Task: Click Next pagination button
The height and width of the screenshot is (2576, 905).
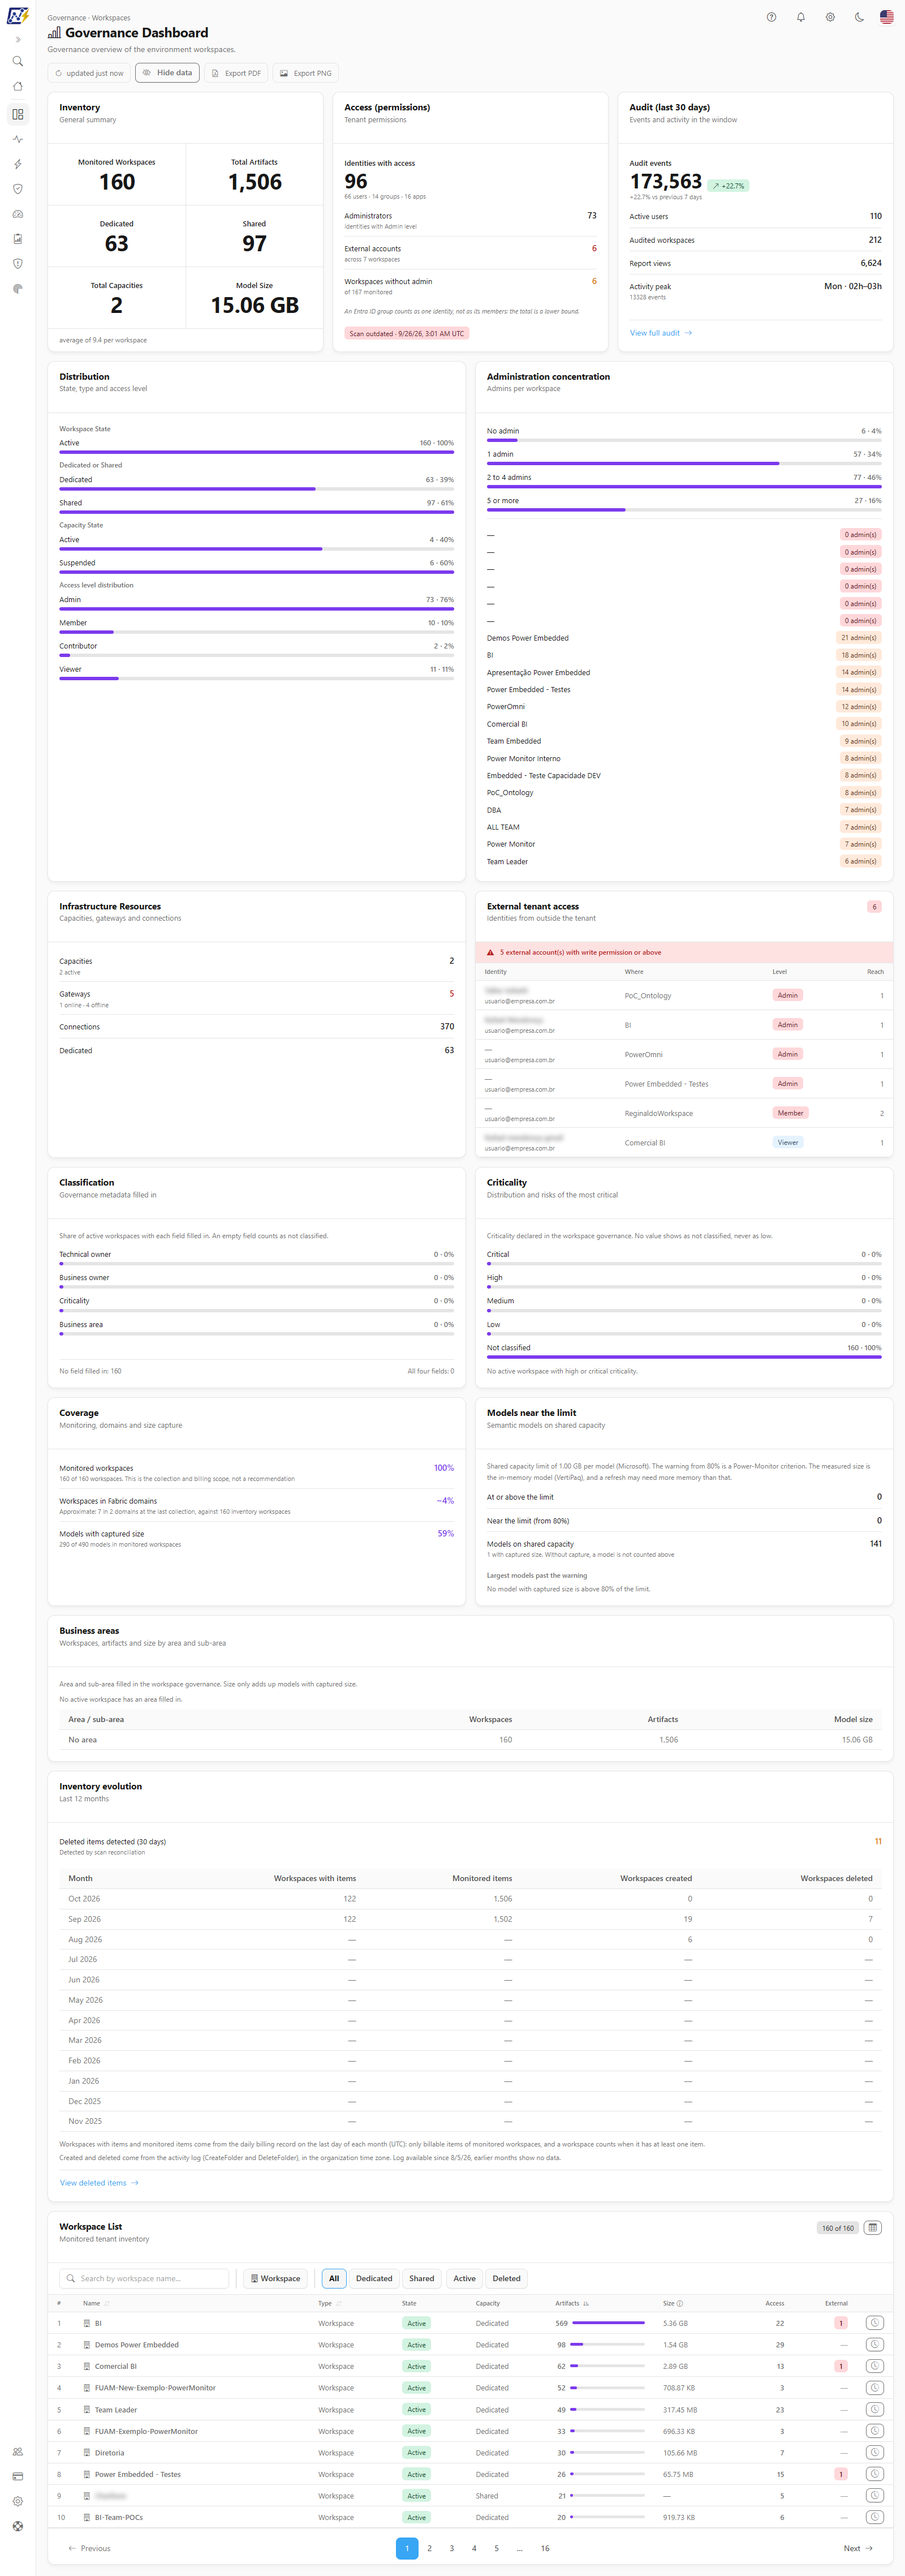Action: tap(858, 2548)
